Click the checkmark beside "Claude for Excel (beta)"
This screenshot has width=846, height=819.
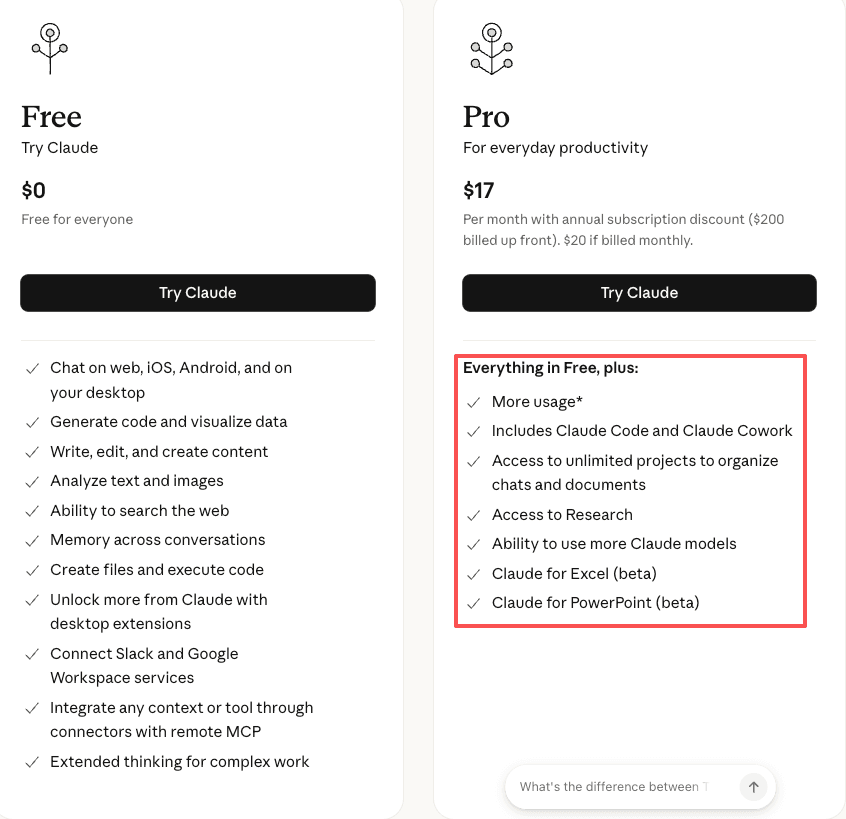tap(471, 573)
